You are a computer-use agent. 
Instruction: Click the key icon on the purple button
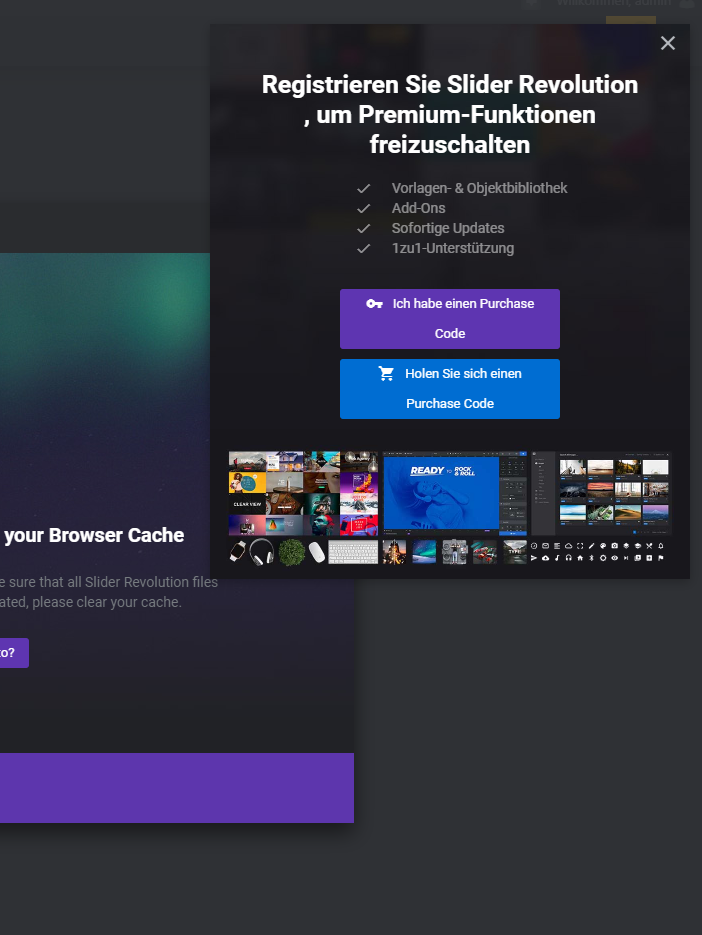coord(374,304)
